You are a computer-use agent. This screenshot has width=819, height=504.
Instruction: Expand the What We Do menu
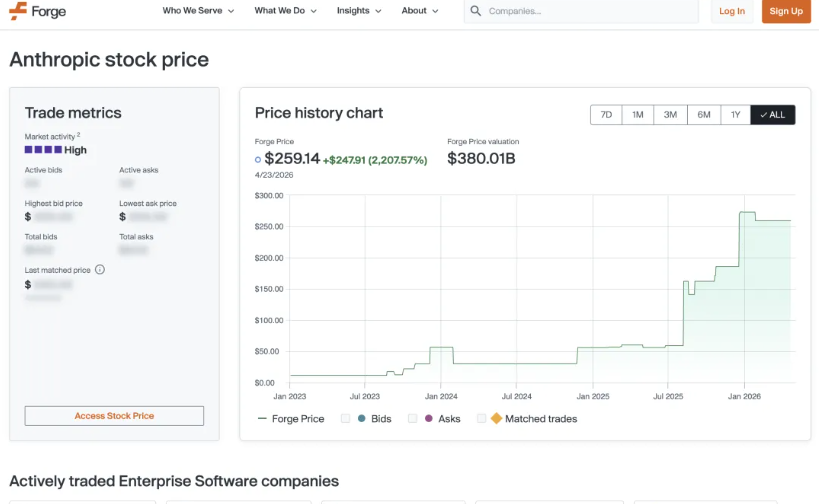(x=285, y=10)
